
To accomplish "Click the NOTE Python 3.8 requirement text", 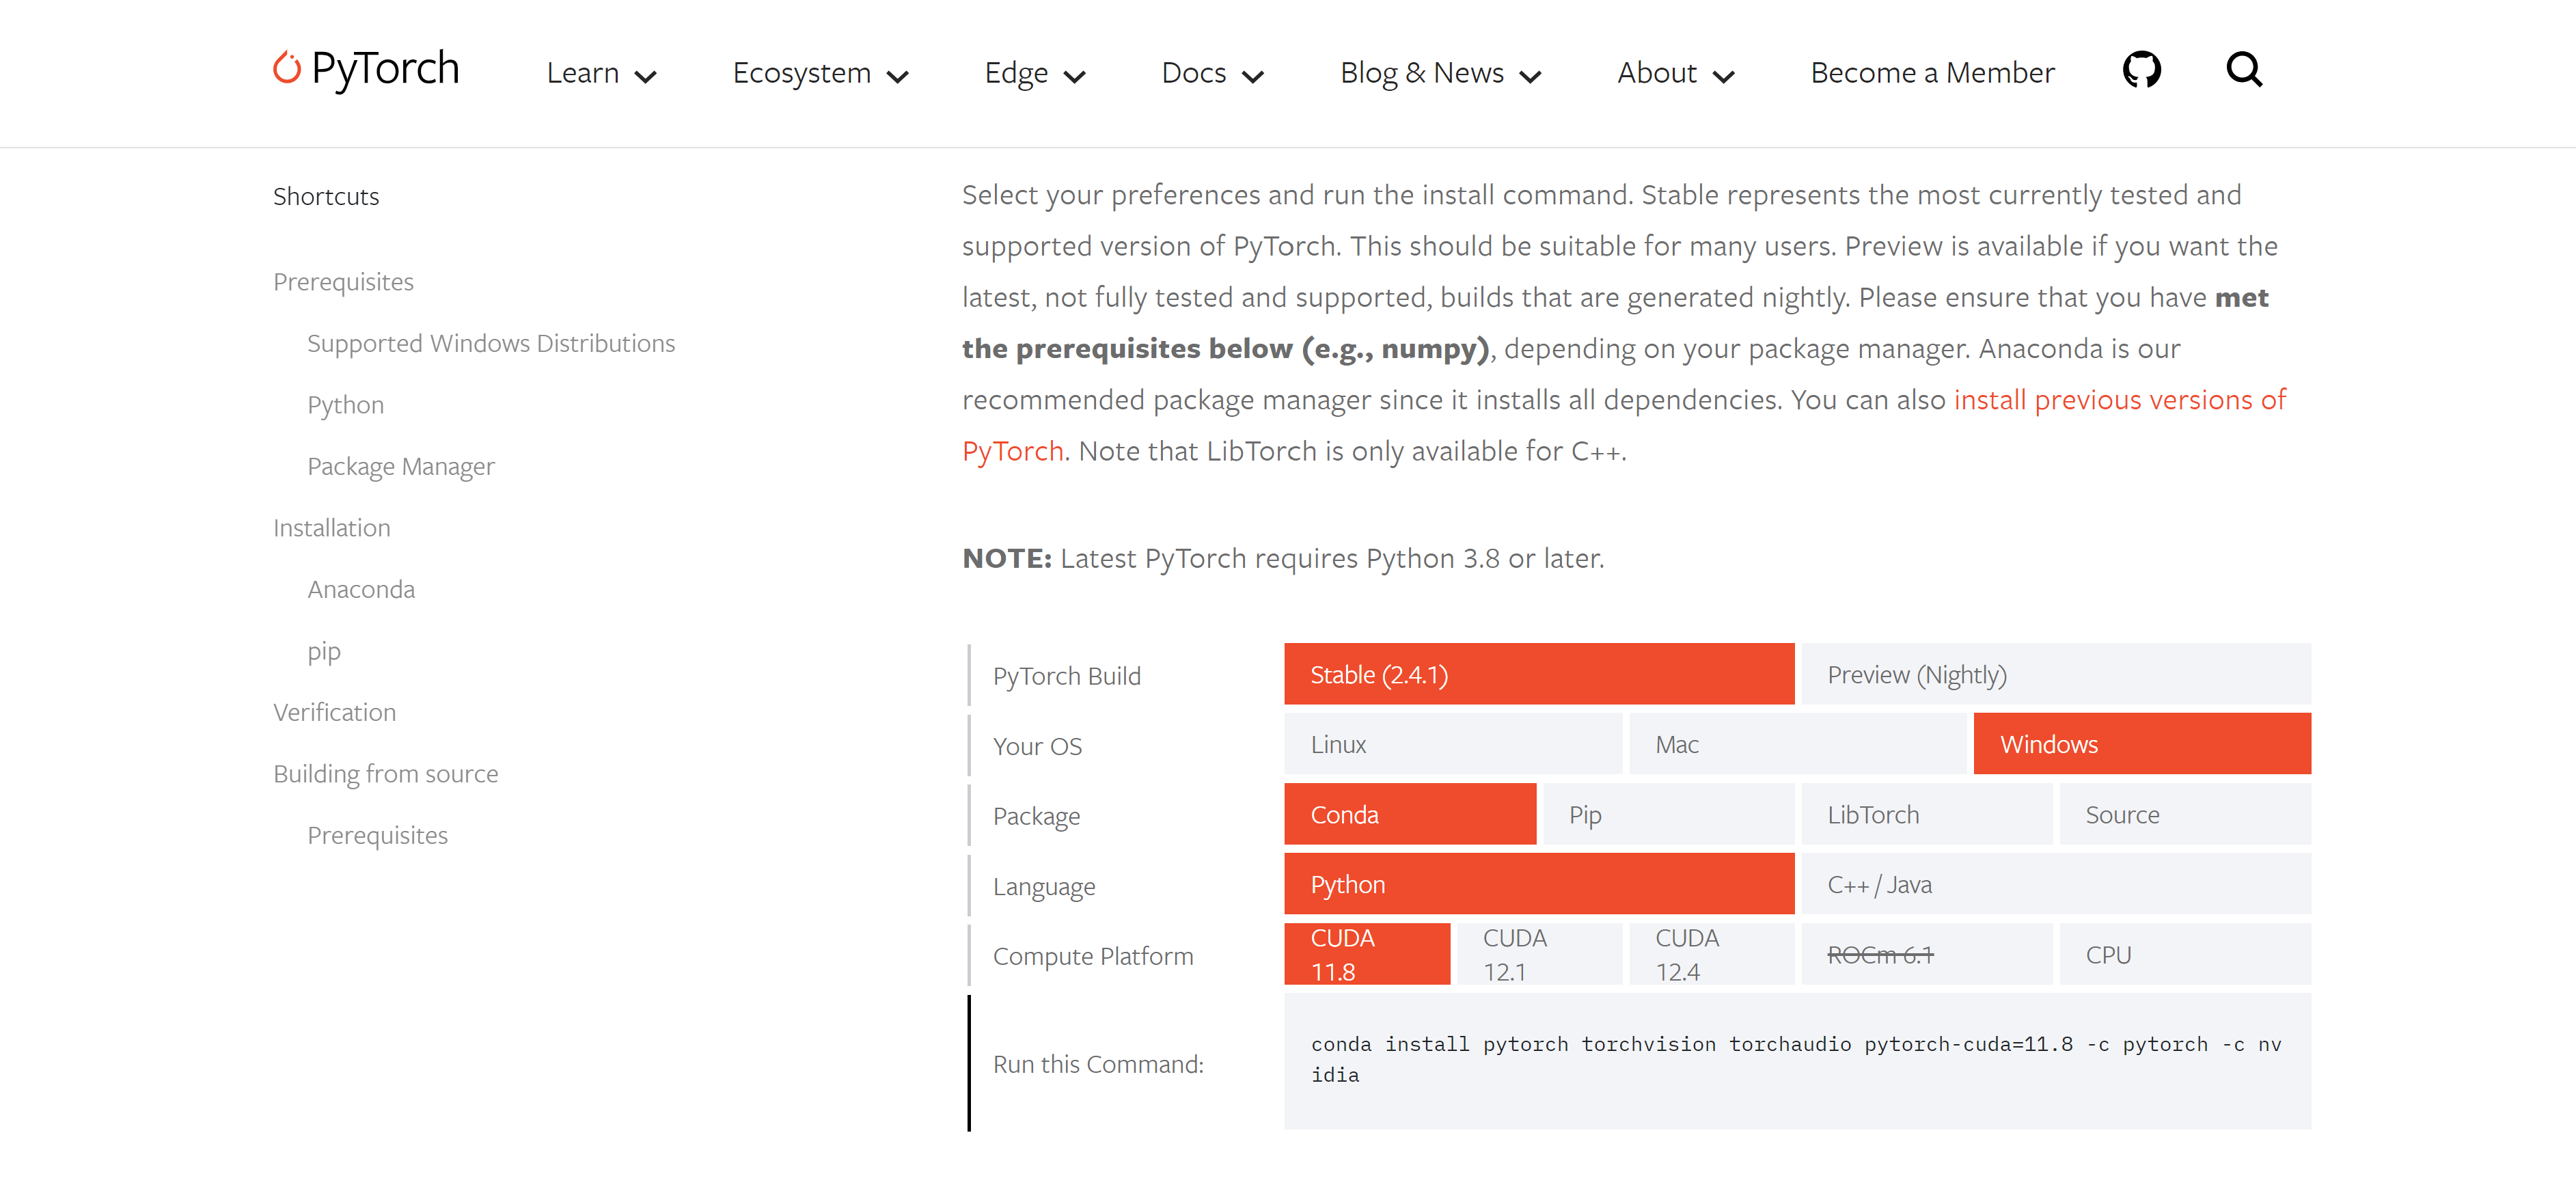I will tap(1283, 558).
